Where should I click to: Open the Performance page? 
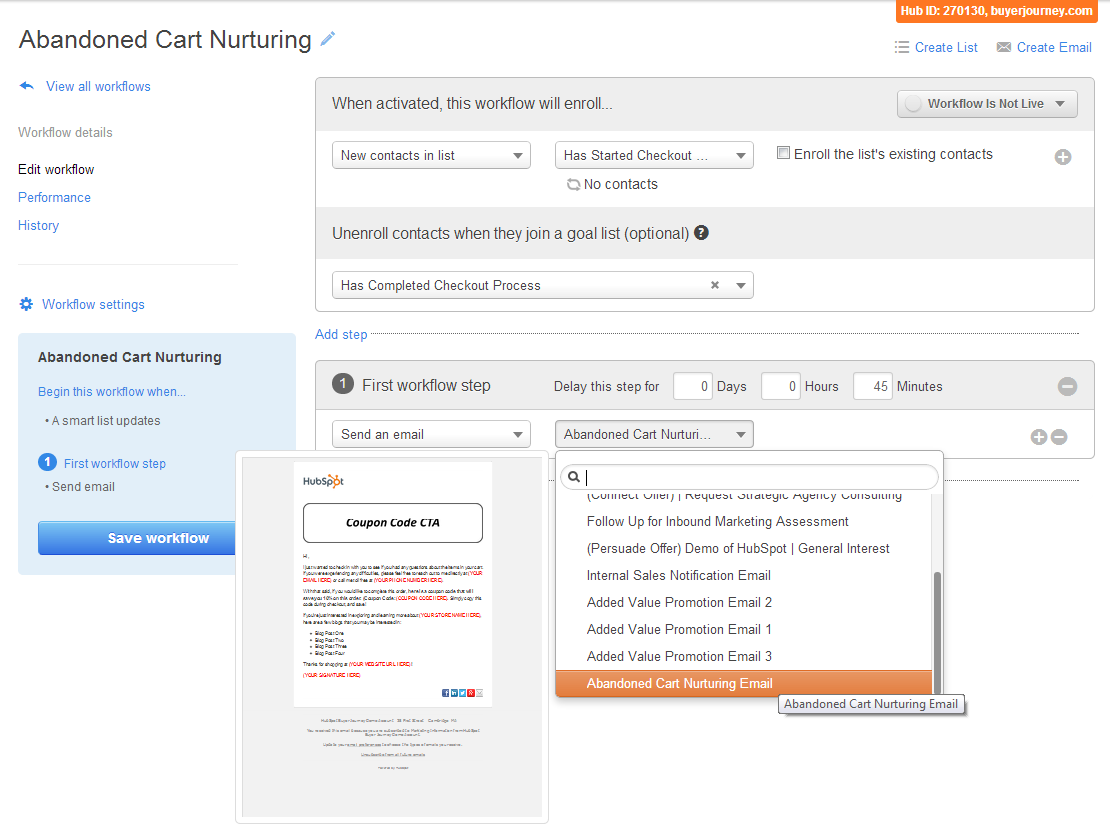[x=55, y=198]
